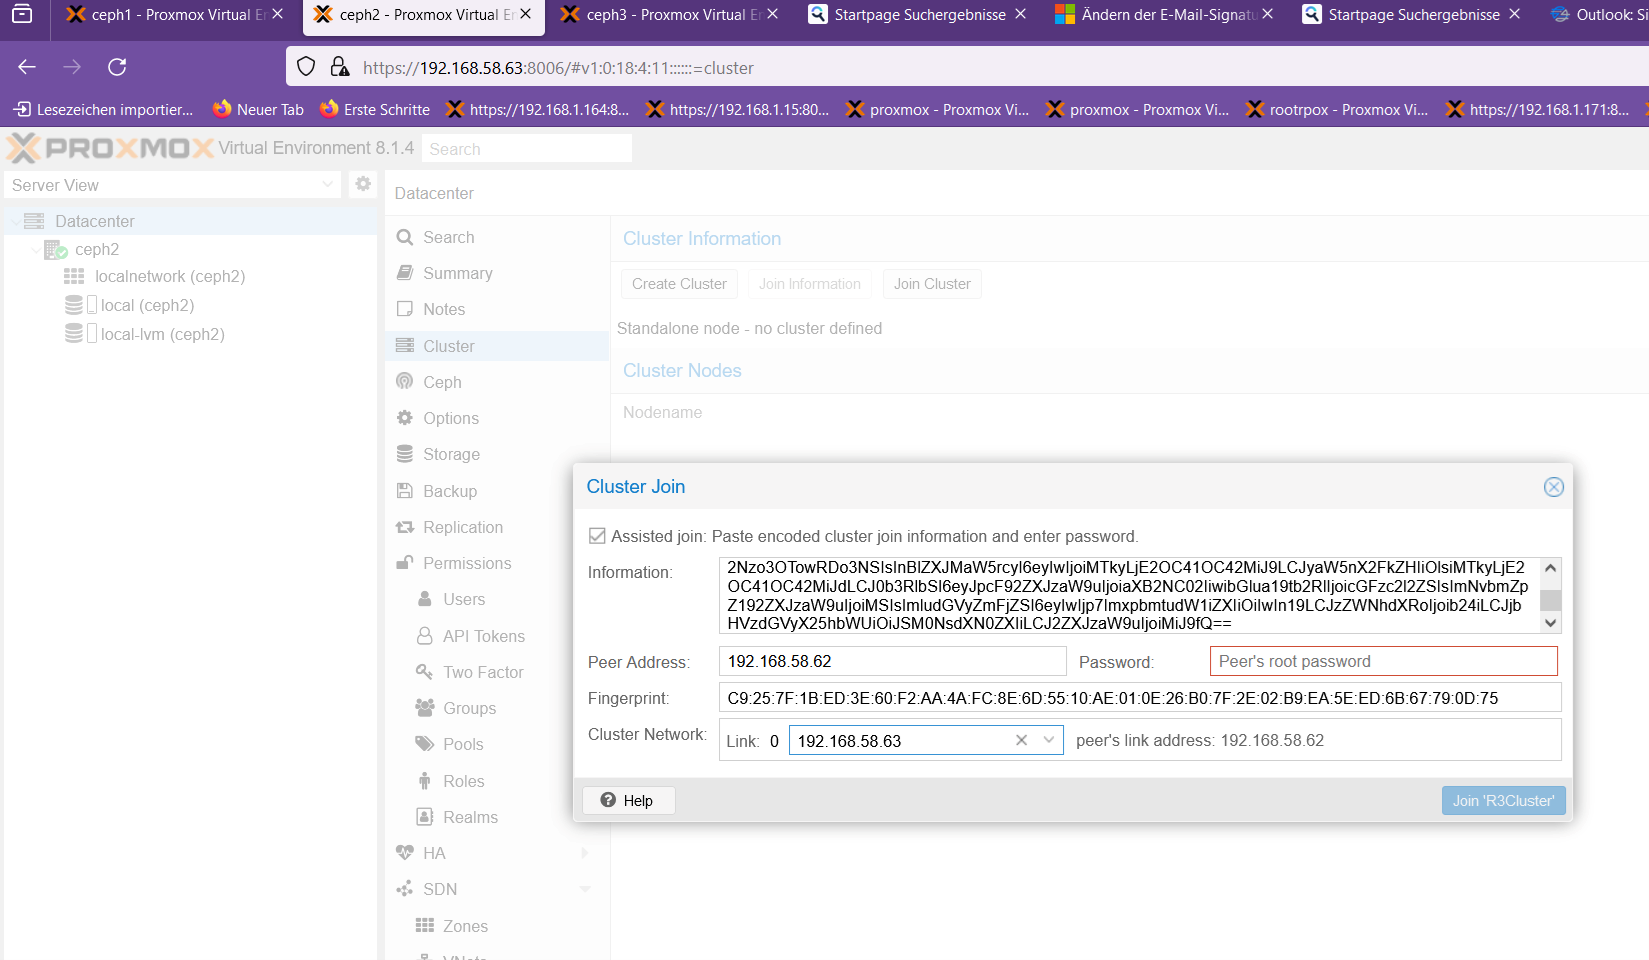This screenshot has height=960, width=1649.
Task: Click the clear X in Link 0 field
Action: 1021,741
